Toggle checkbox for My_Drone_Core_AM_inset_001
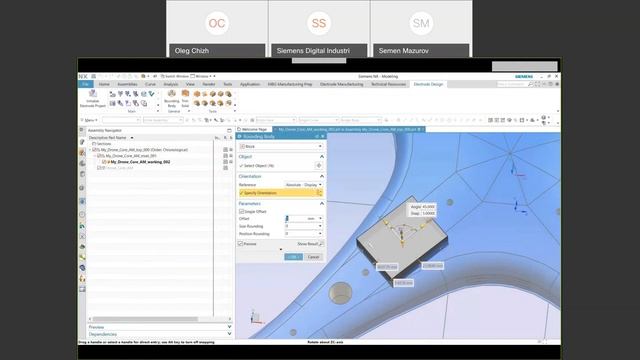This screenshot has height=360, width=640. coord(100,156)
